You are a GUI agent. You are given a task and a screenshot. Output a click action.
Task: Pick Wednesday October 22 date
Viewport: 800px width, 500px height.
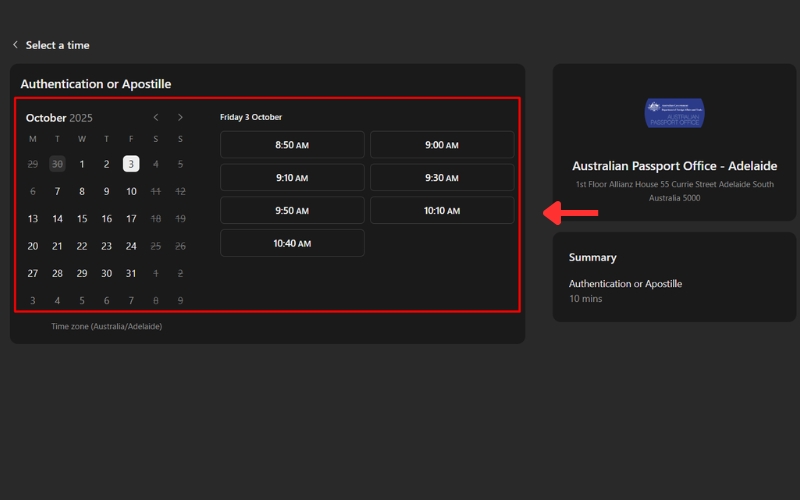pos(82,246)
